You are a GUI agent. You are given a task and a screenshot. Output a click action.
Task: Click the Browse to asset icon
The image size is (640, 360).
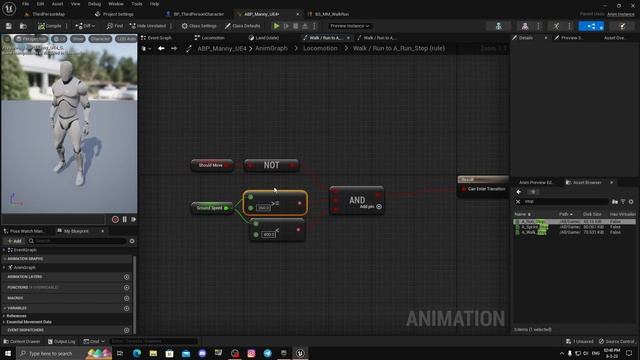(x=23, y=26)
